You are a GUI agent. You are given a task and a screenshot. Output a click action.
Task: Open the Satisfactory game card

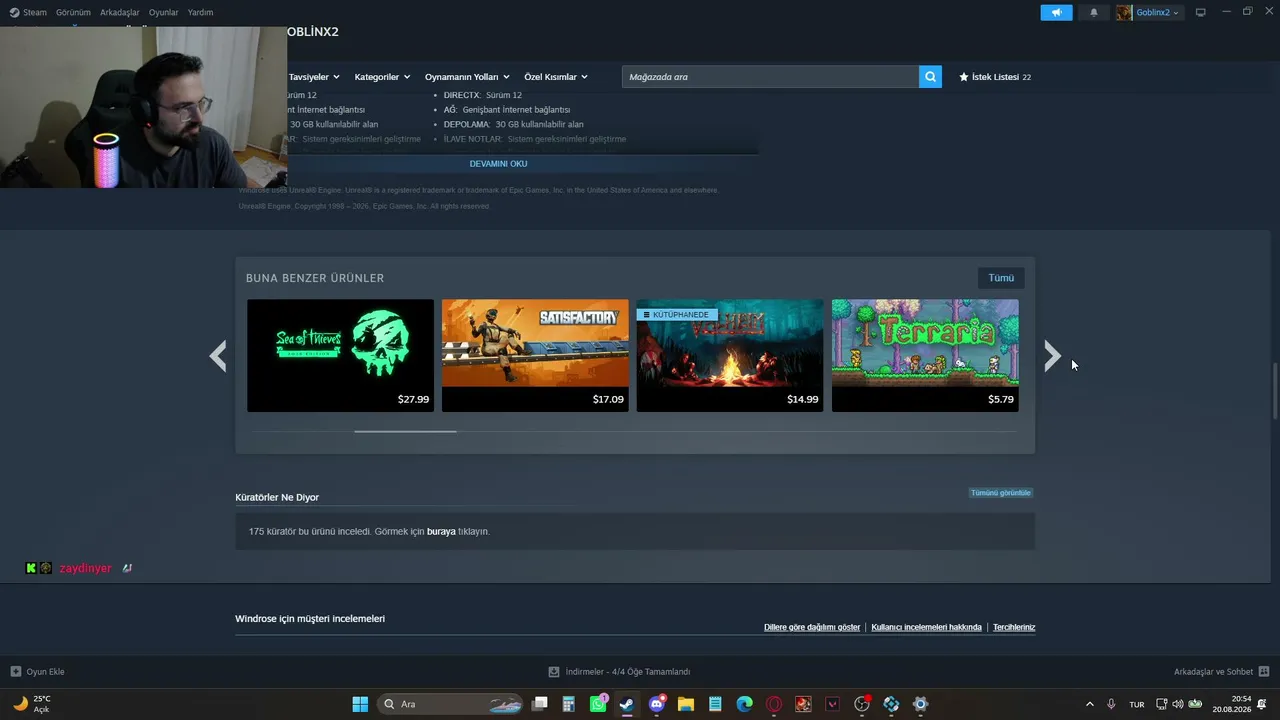[x=535, y=356]
